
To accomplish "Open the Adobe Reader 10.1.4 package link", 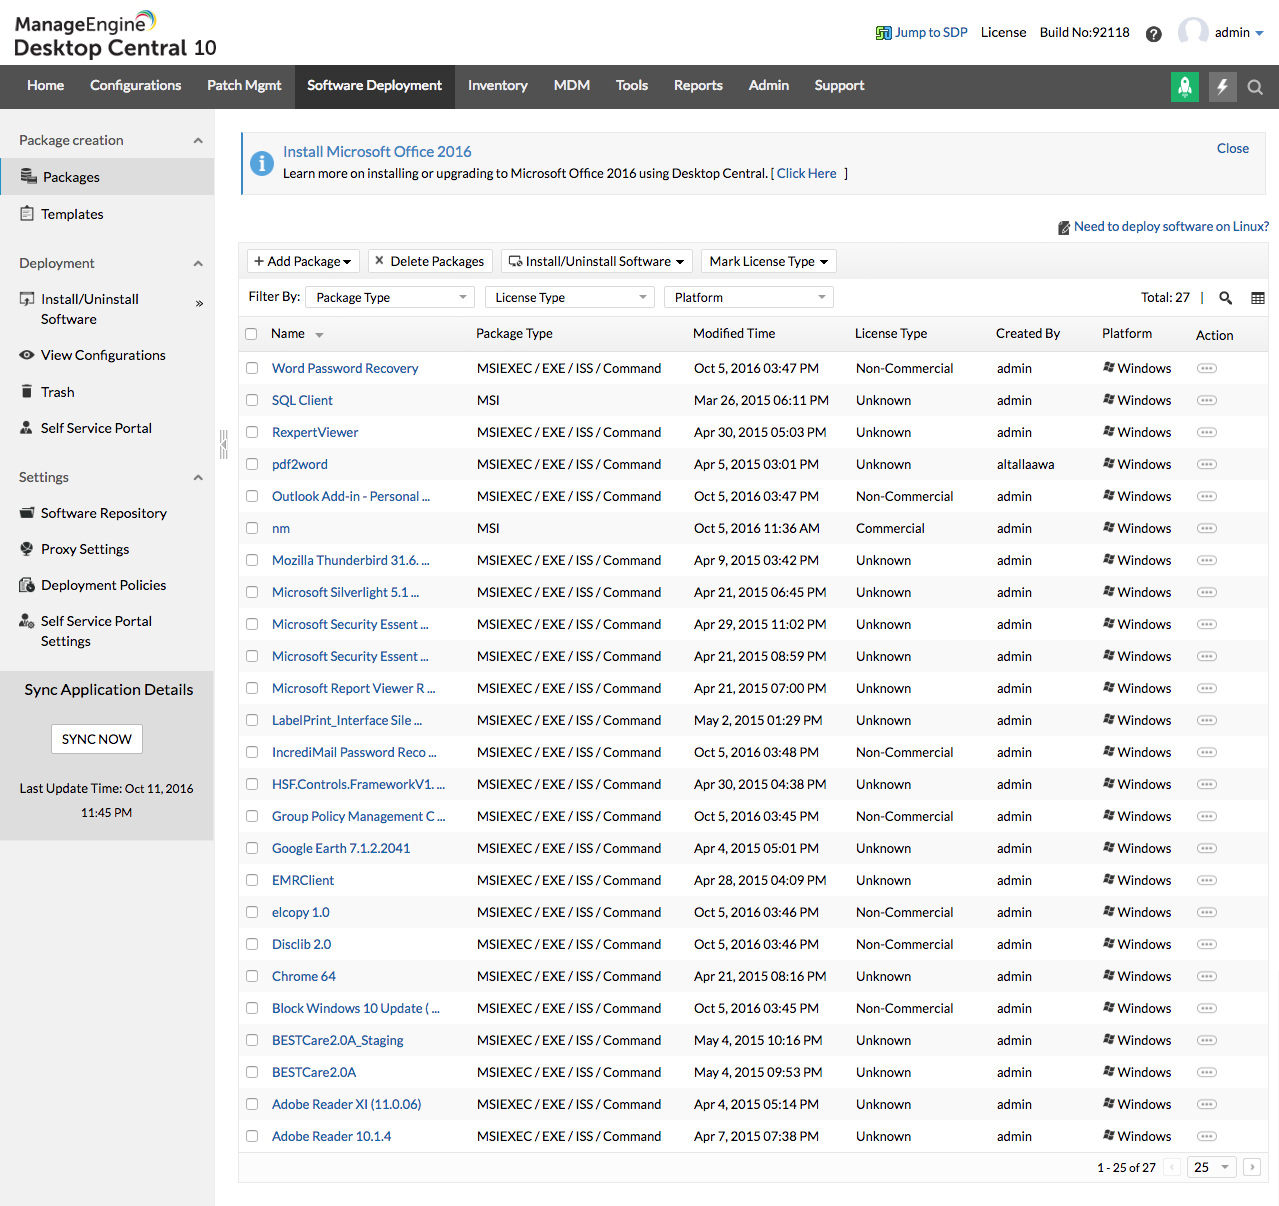I will [331, 1137].
